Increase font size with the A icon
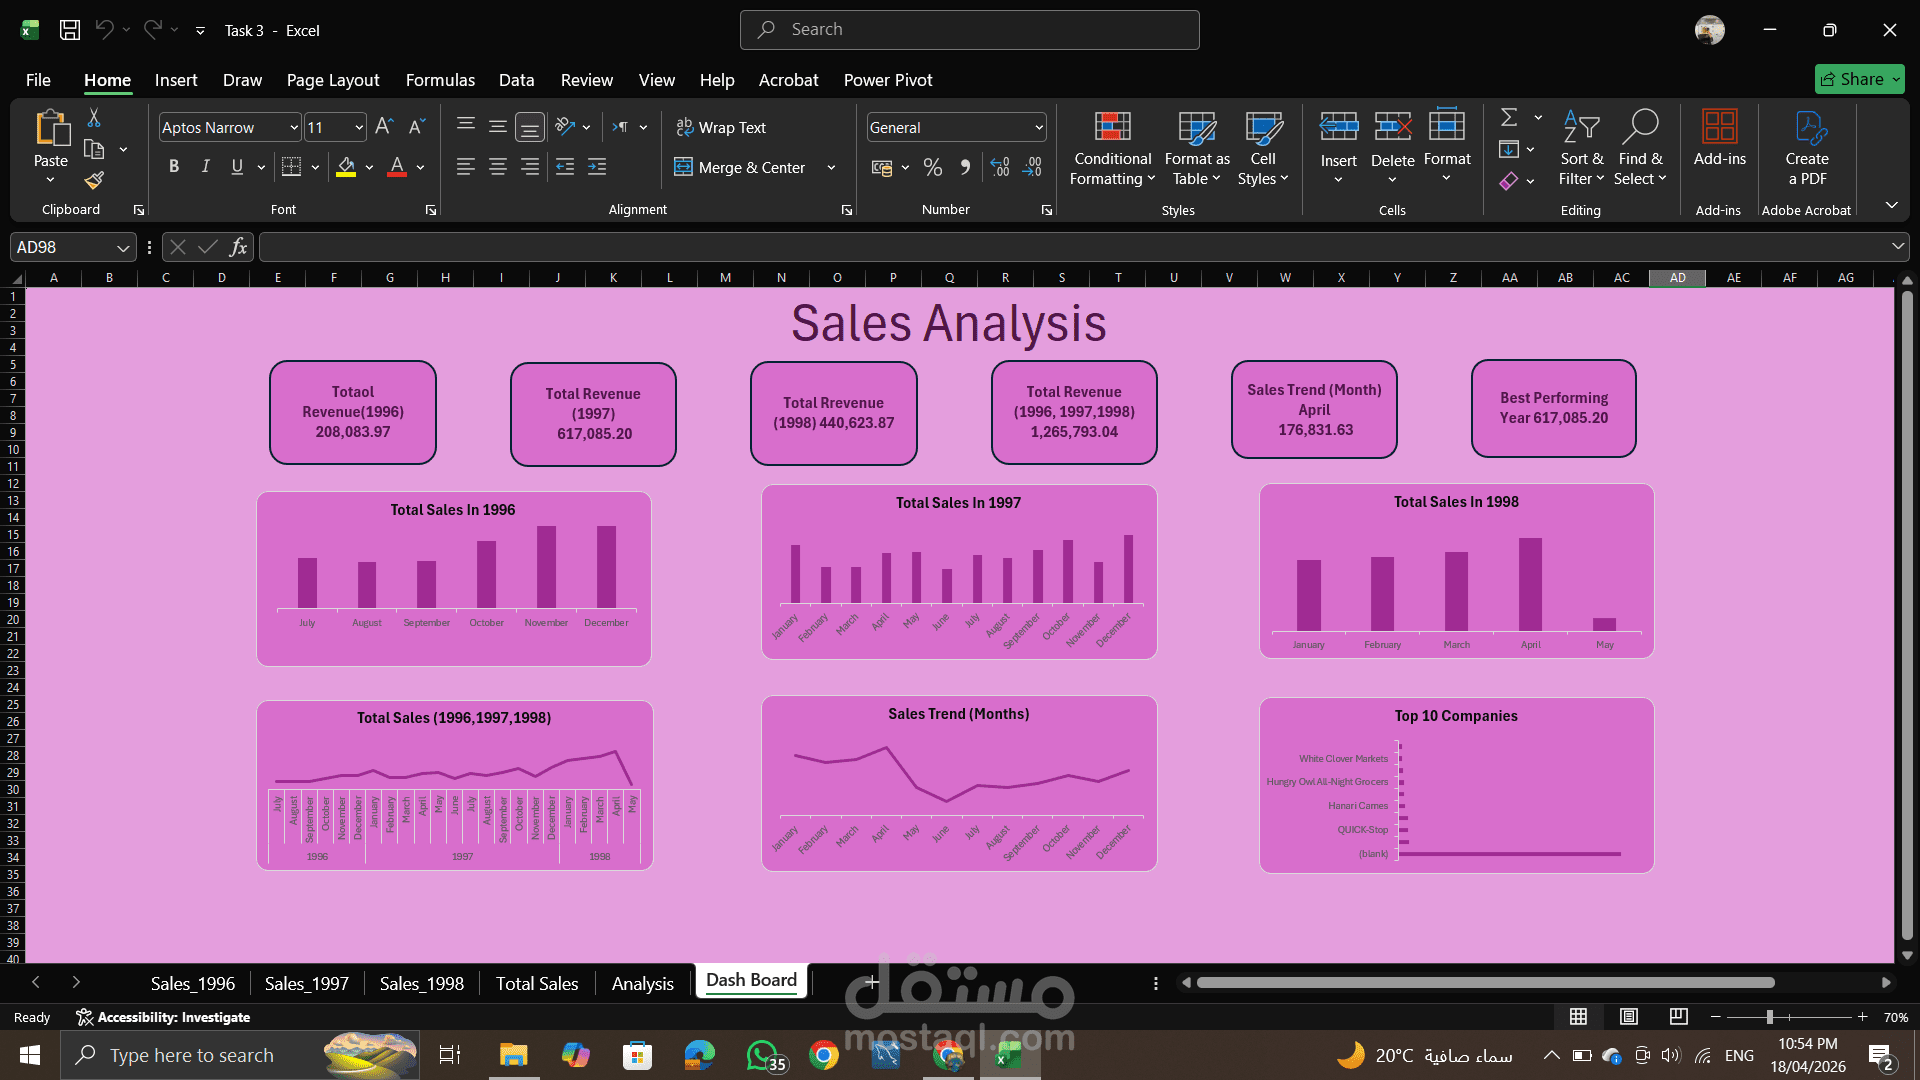This screenshot has width=1920, height=1080. click(x=384, y=127)
